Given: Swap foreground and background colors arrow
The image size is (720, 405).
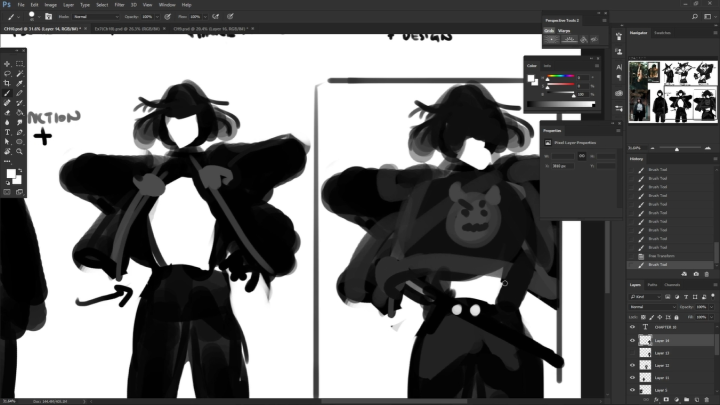Looking at the screenshot, I should coord(20,171).
